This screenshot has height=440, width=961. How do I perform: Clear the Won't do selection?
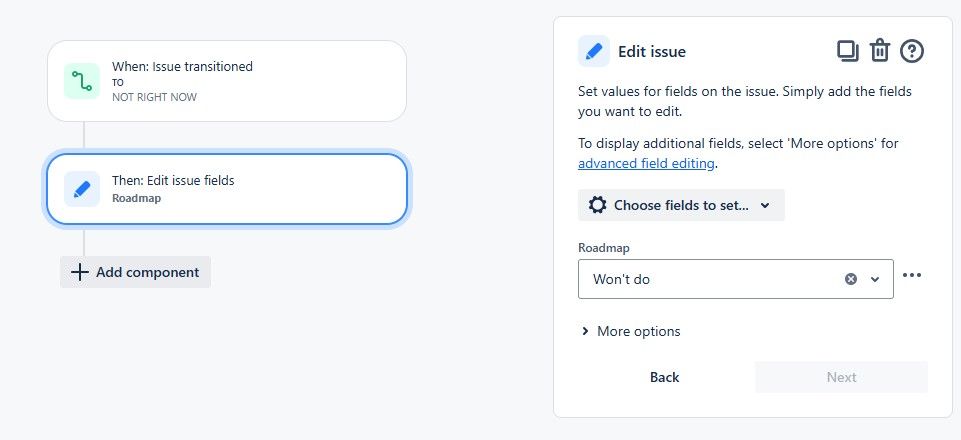[851, 279]
